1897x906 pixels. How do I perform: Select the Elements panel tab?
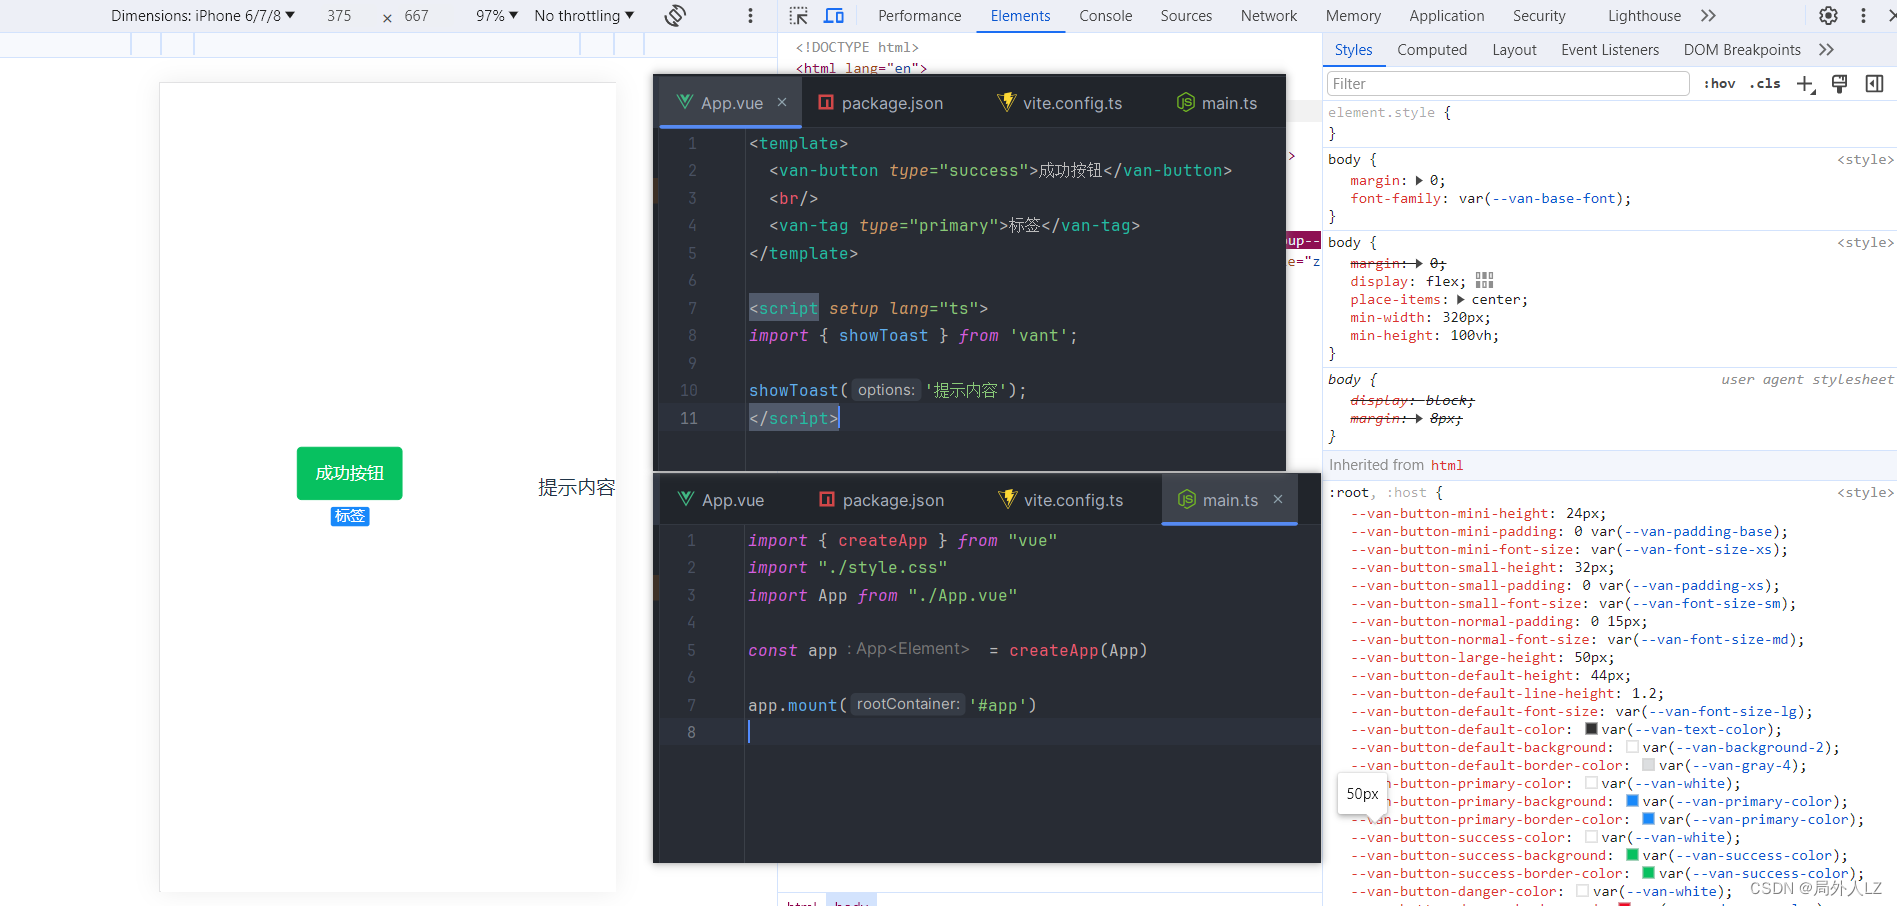point(1020,16)
